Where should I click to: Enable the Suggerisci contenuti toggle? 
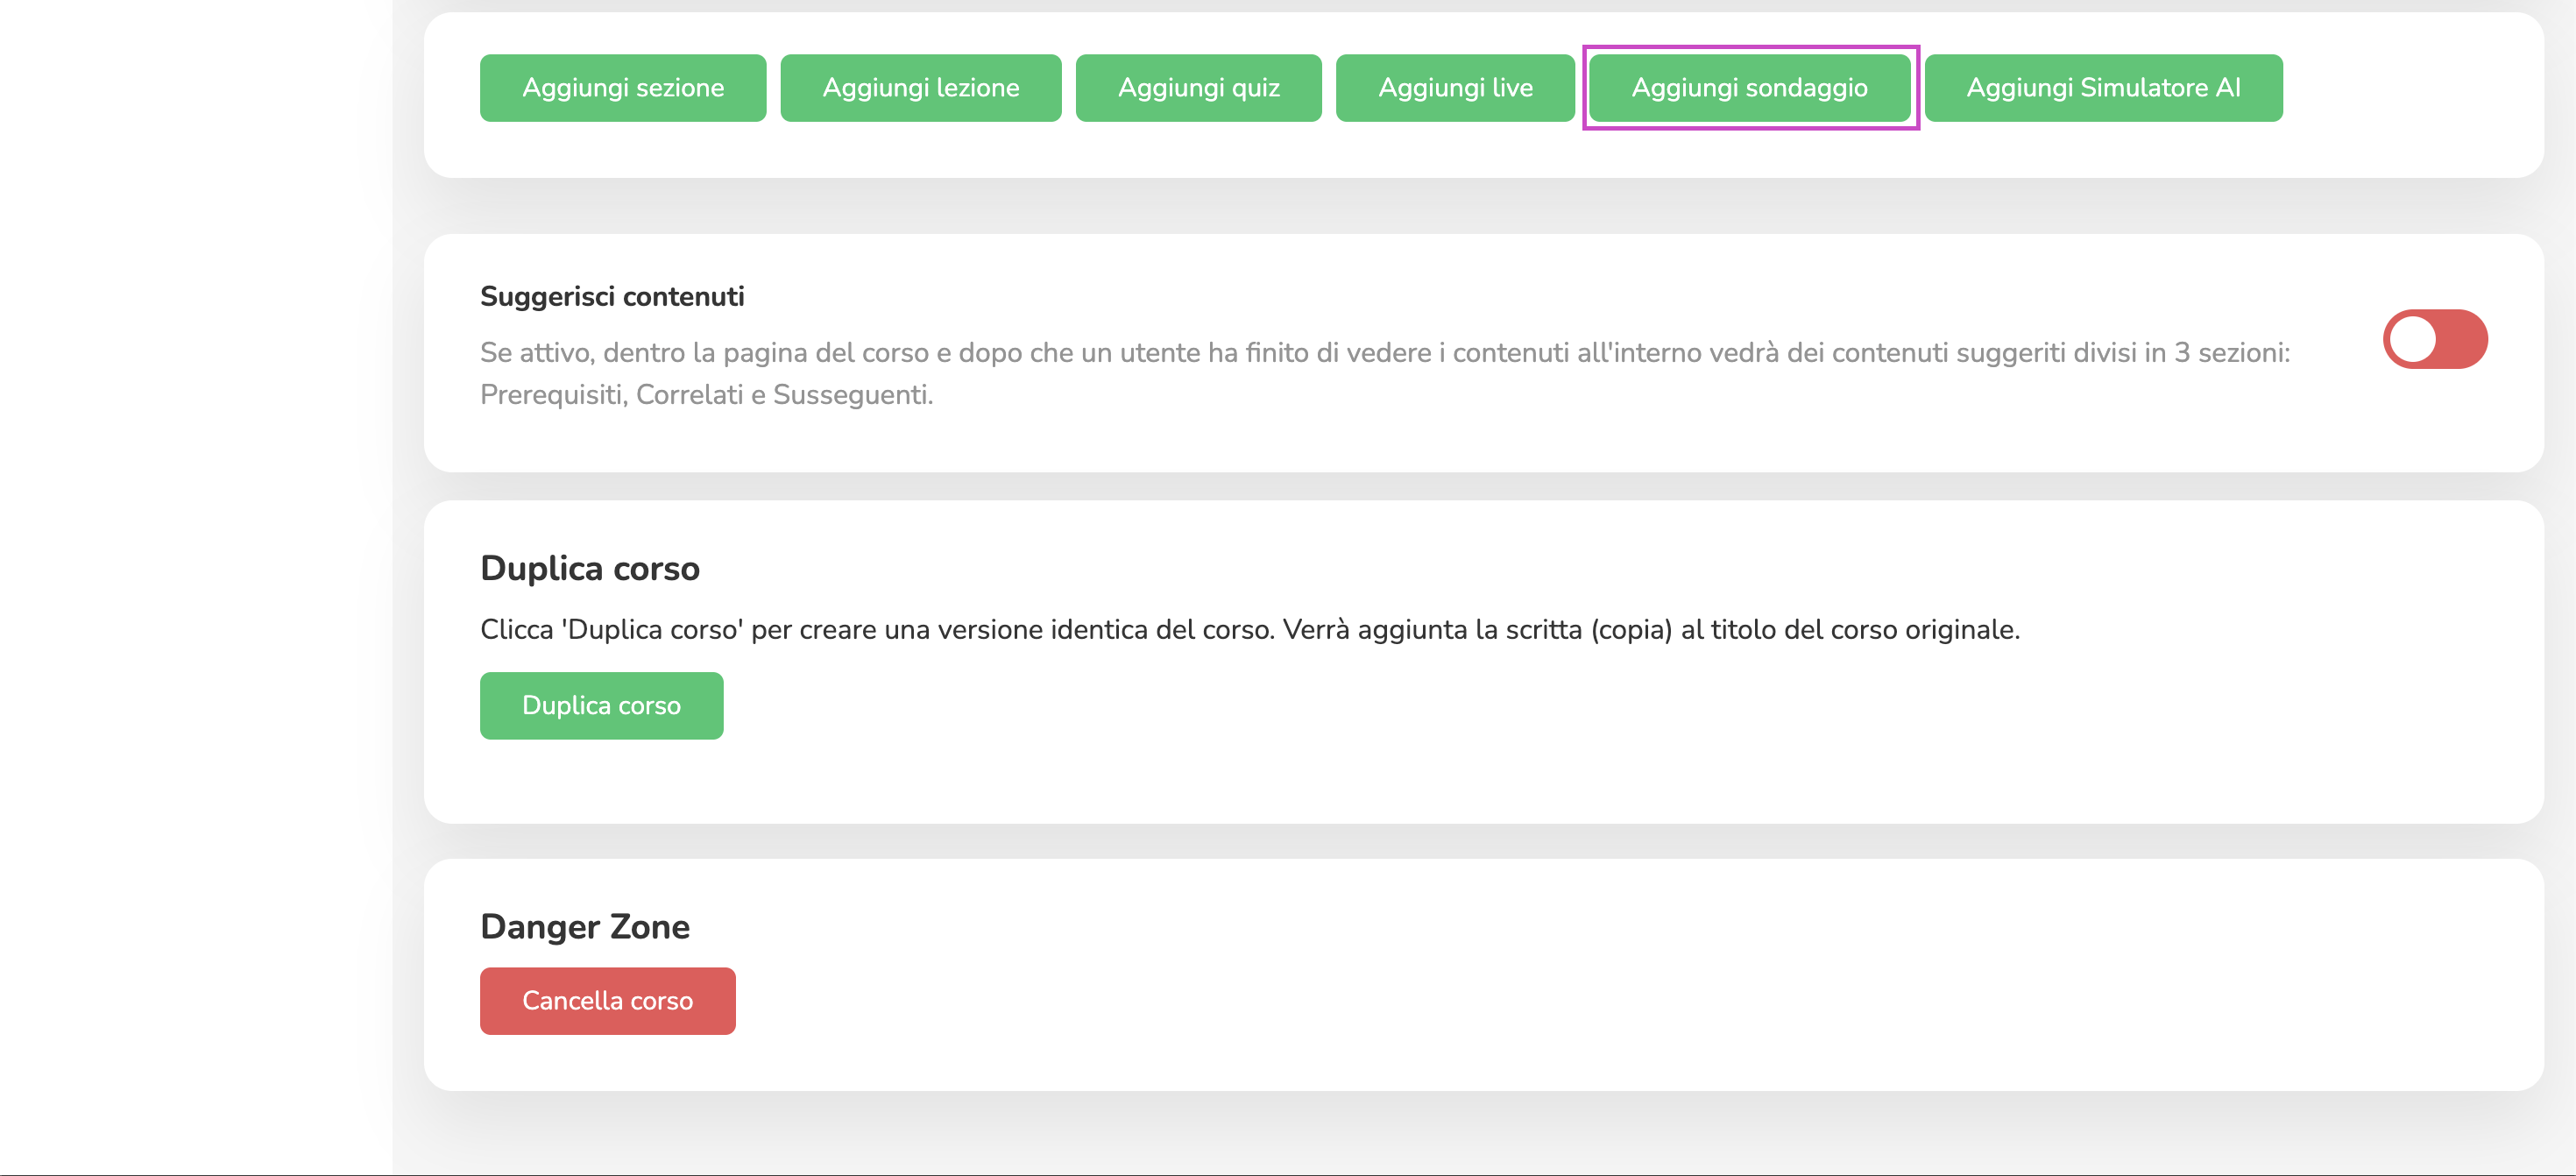[x=2435, y=339]
